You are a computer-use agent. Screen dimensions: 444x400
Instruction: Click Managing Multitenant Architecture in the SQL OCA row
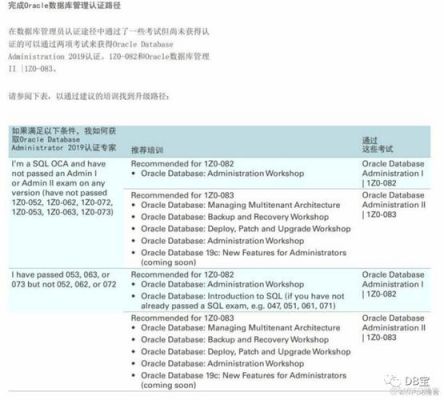240,205
